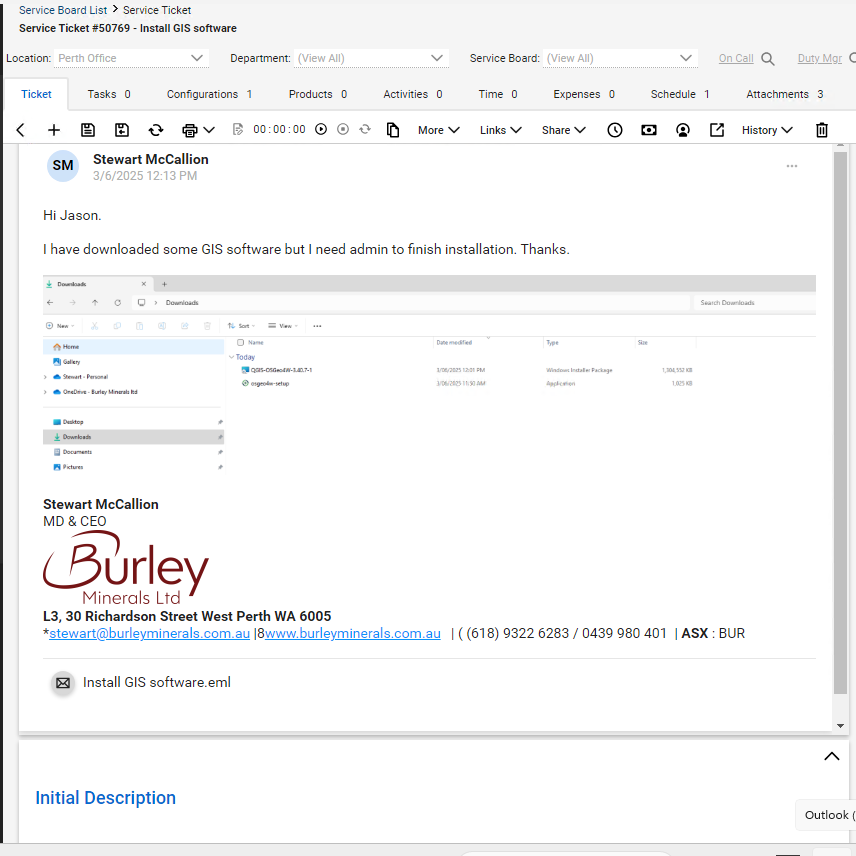The width and height of the screenshot is (856, 856).
Task: Click the trash delete icon
Action: tap(822, 130)
